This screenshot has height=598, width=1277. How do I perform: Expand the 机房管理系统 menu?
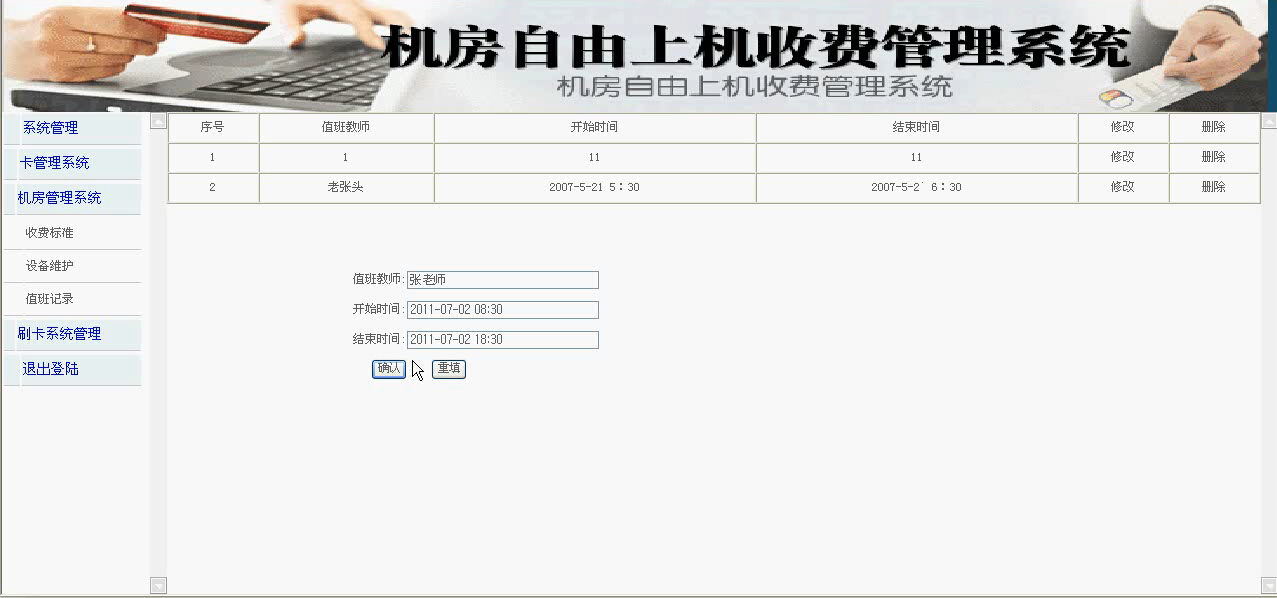tap(59, 198)
